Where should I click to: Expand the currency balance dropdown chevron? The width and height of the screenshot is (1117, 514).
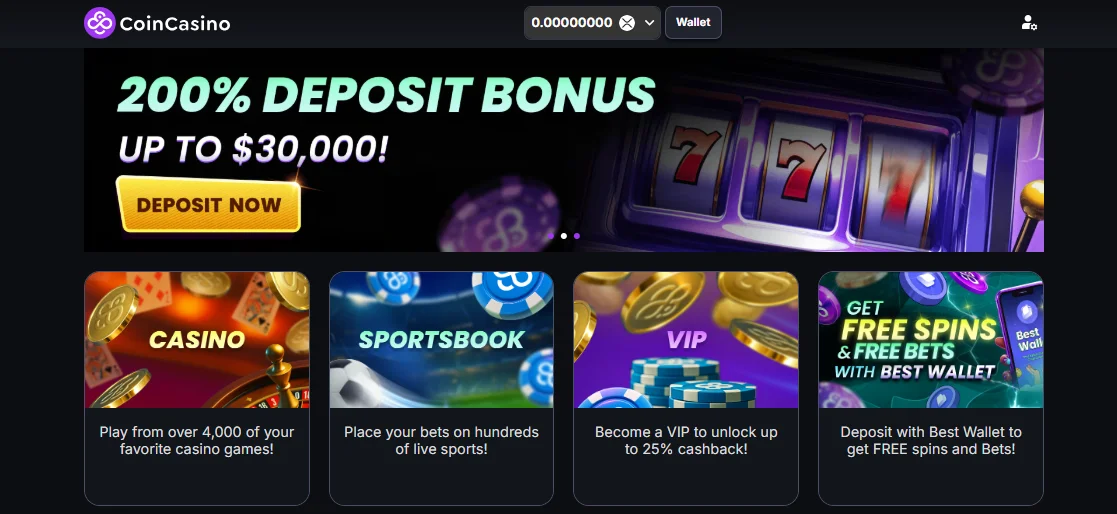pyautogui.click(x=649, y=23)
